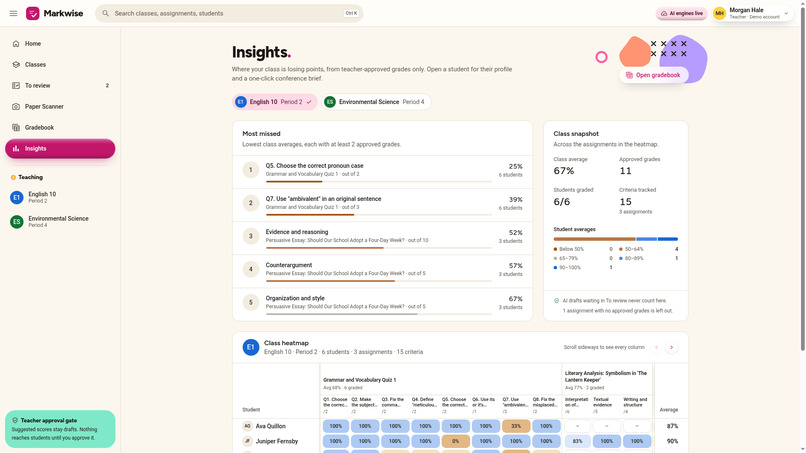This screenshot has width=806, height=453.
Task: Focus the search classes, assignments, students field
Action: coord(229,13)
